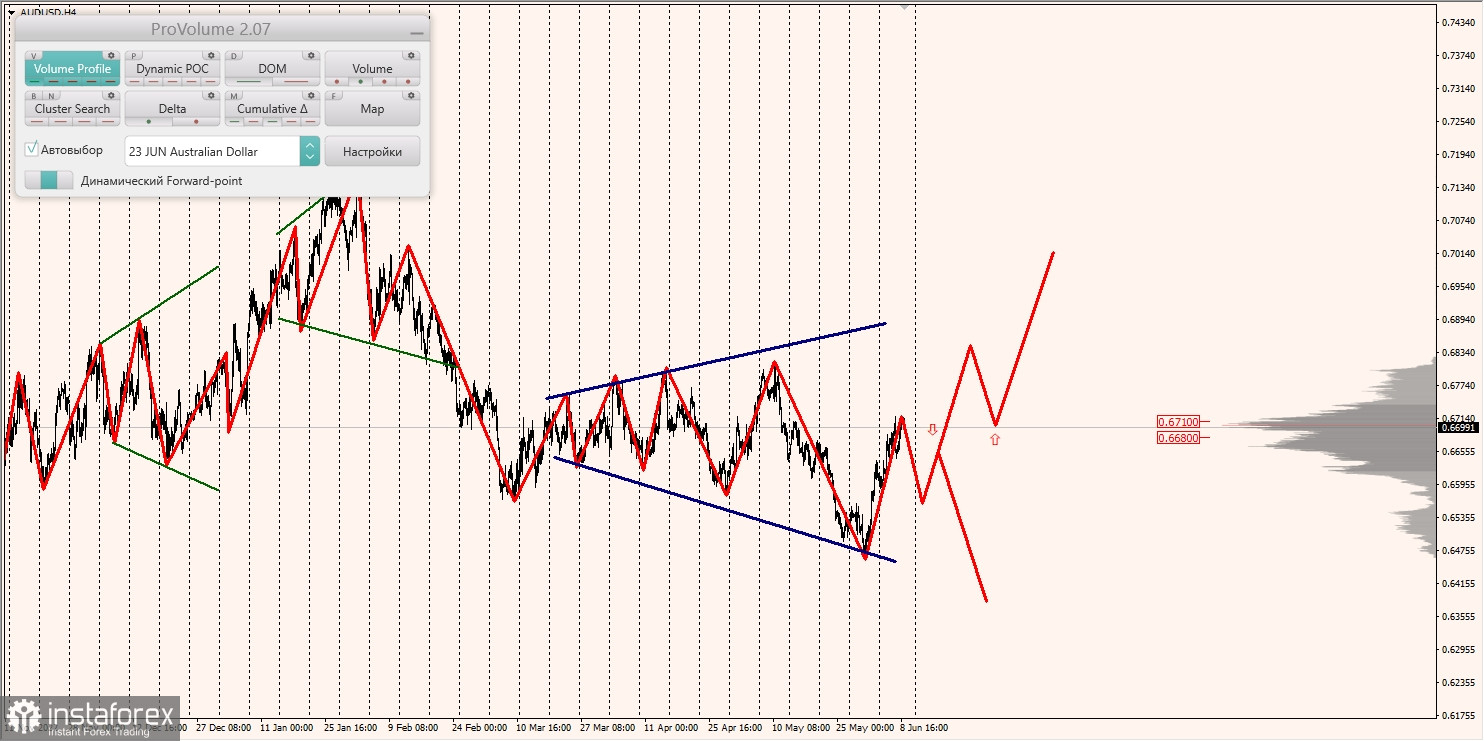
Task: Minimize the ProVolume panel
Action: [x=416, y=32]
